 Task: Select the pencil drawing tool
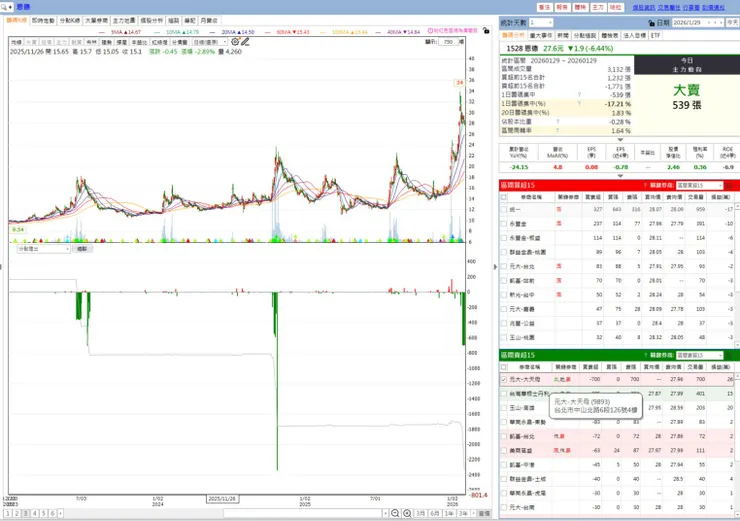click(x=245, y=42)
